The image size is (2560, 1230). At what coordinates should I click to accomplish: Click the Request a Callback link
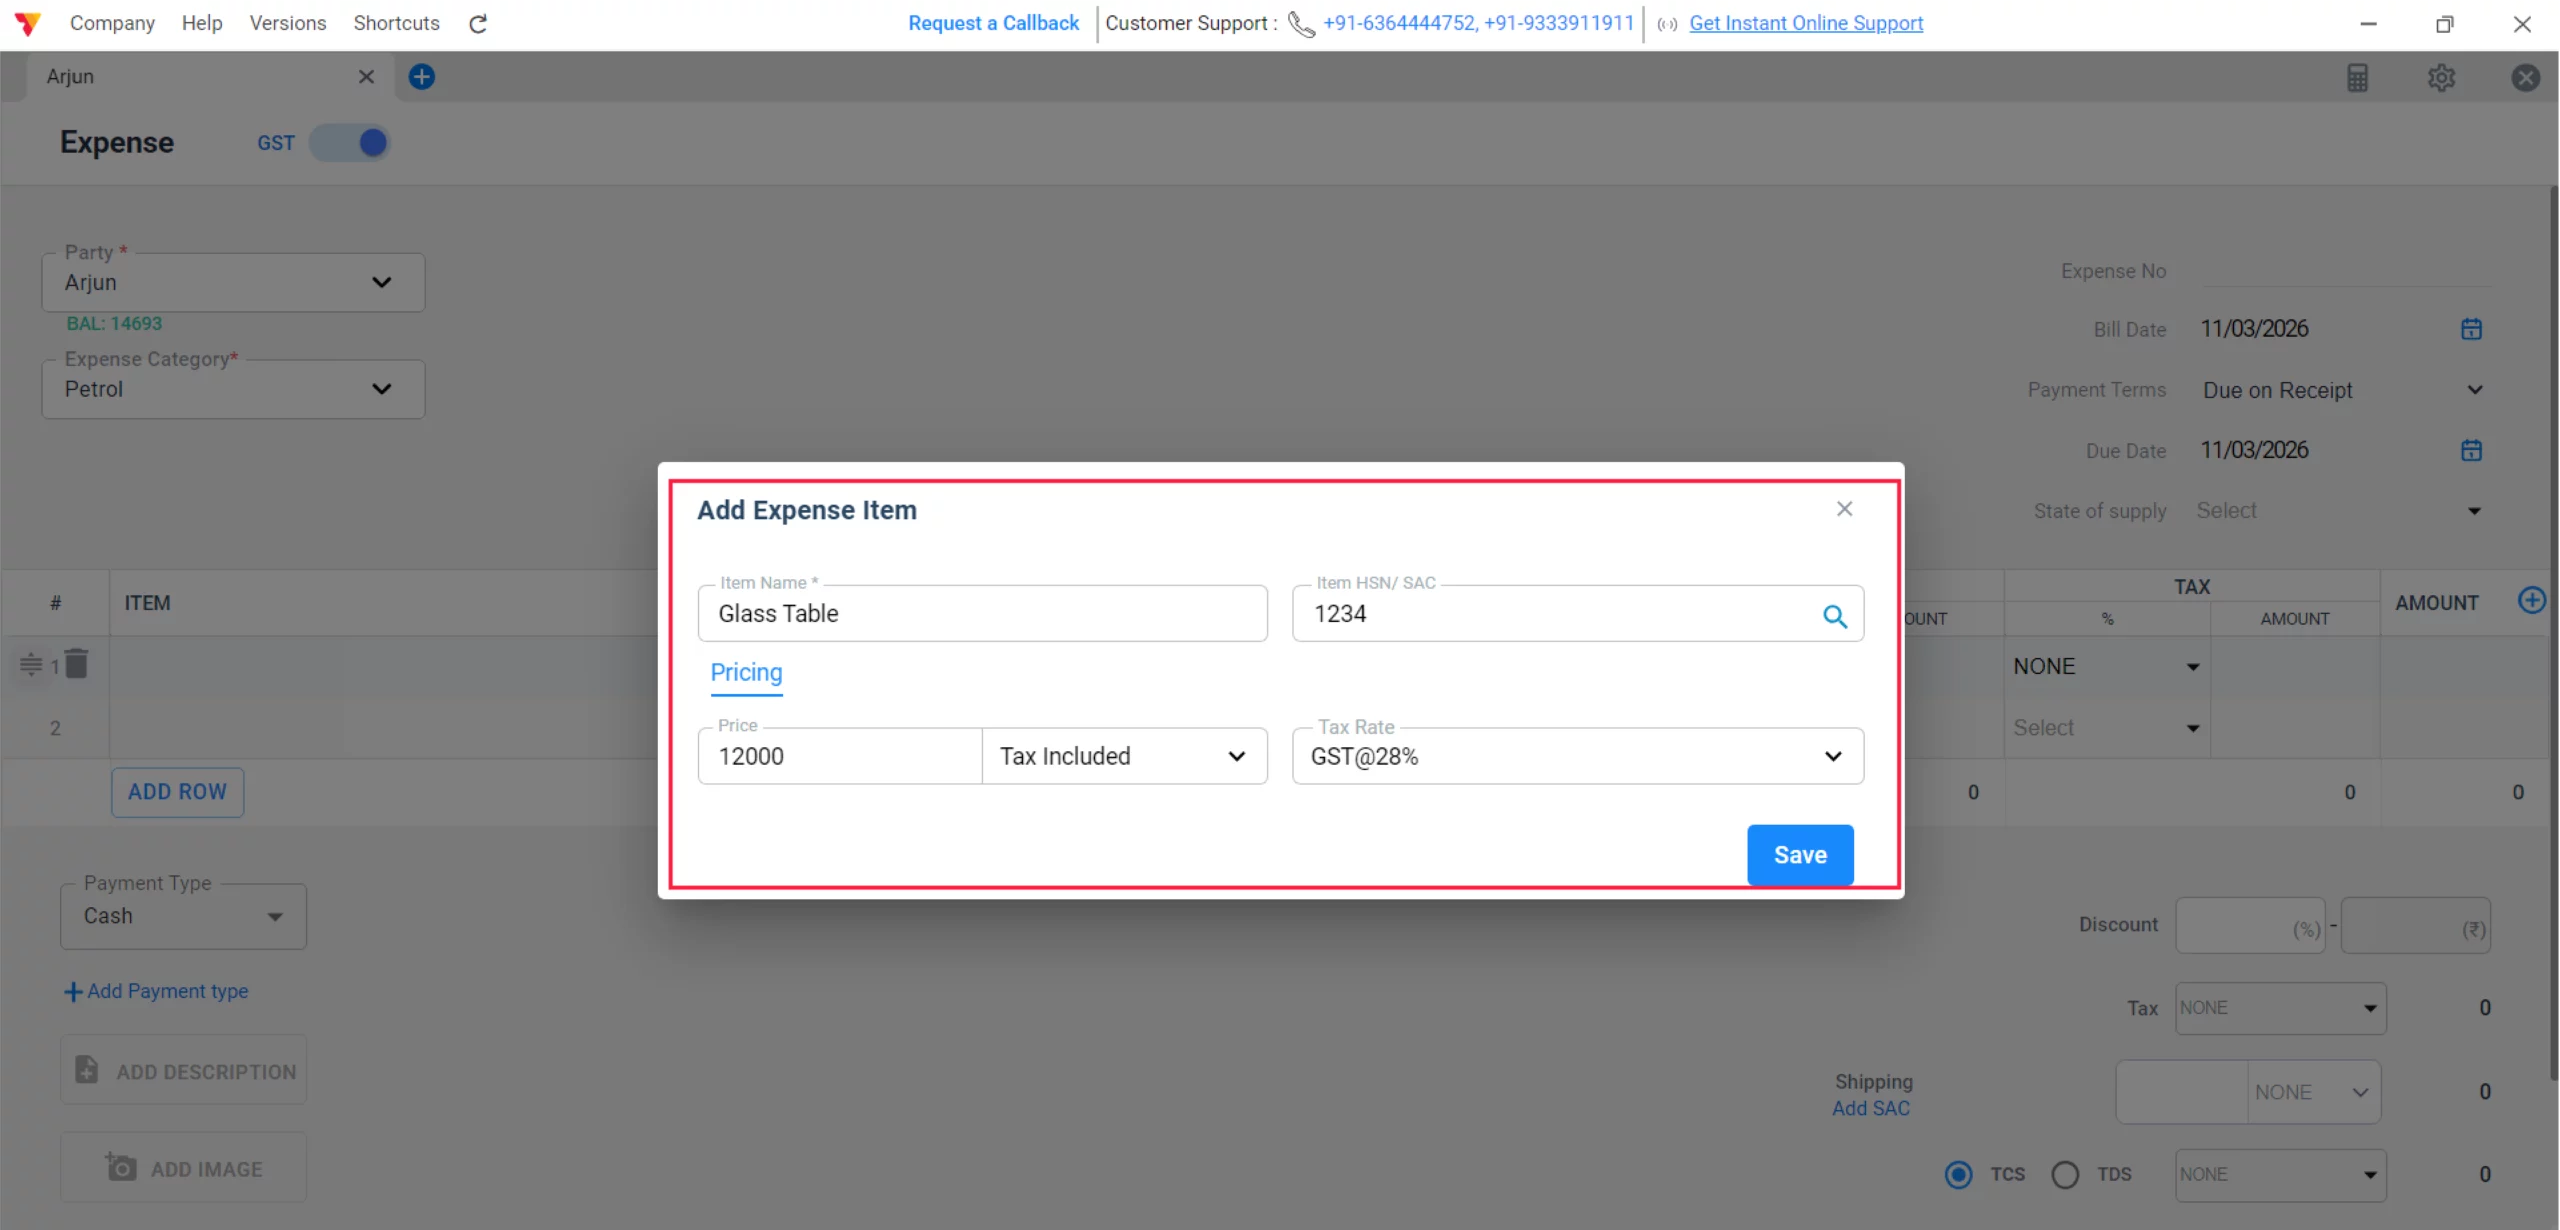[991, 23]
